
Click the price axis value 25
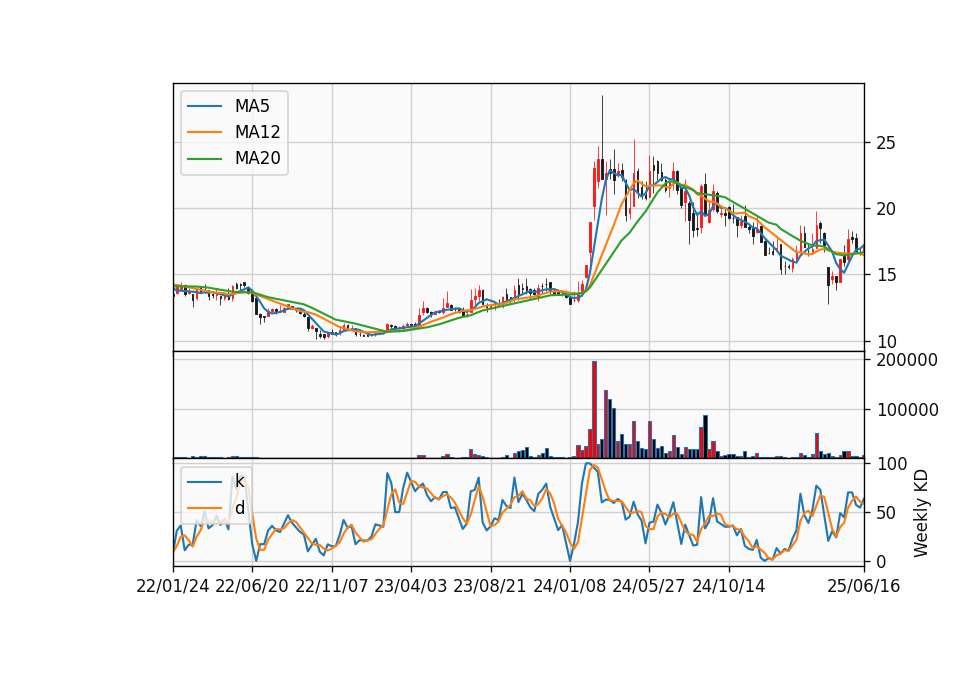886,143
